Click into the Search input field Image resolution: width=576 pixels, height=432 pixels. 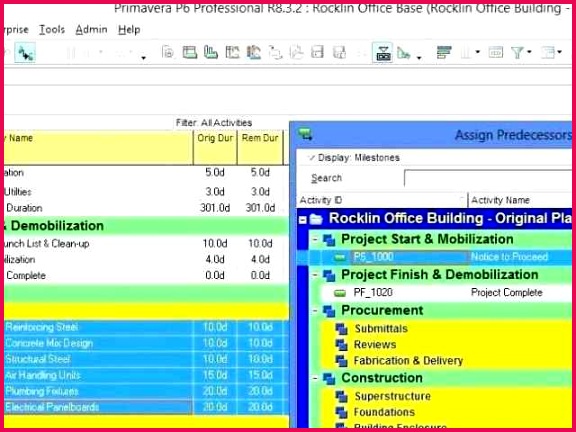(x=488, y=179)
